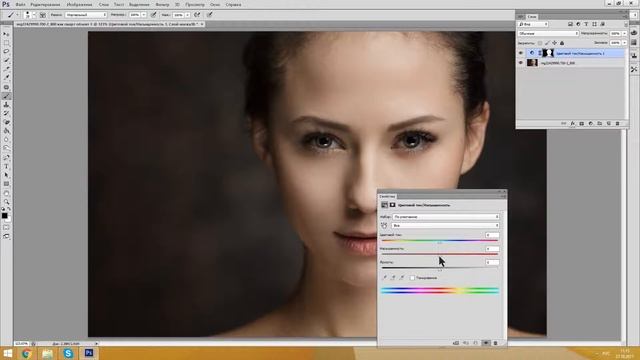The image size is (640, 360).
Task: Open the Help menu
Action: point(233,4)
